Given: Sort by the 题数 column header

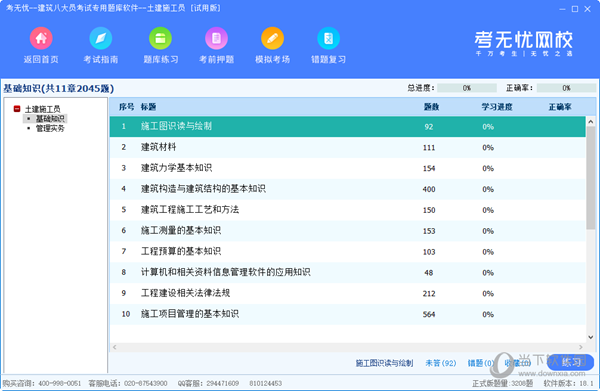Looking at the screenshot, I should pos(431,107).
